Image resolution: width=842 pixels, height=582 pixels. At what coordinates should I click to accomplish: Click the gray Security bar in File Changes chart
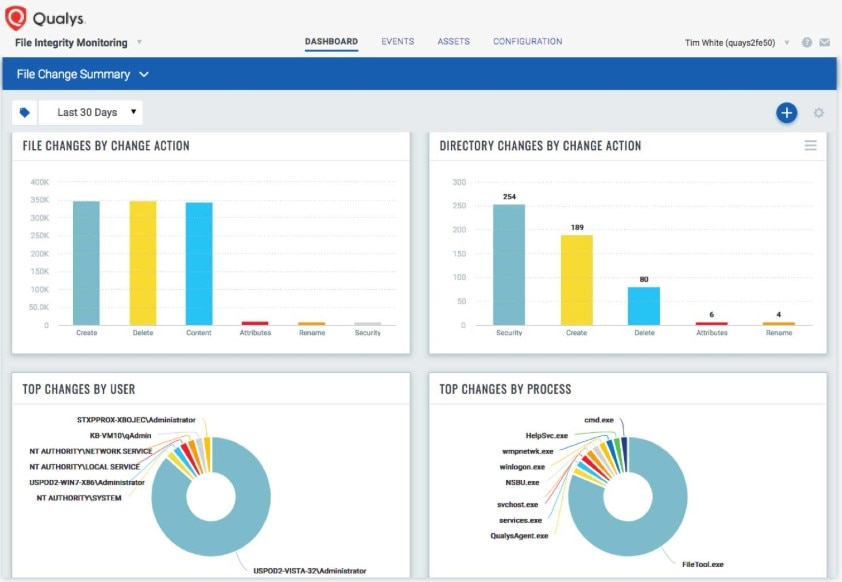coord(368,324)
